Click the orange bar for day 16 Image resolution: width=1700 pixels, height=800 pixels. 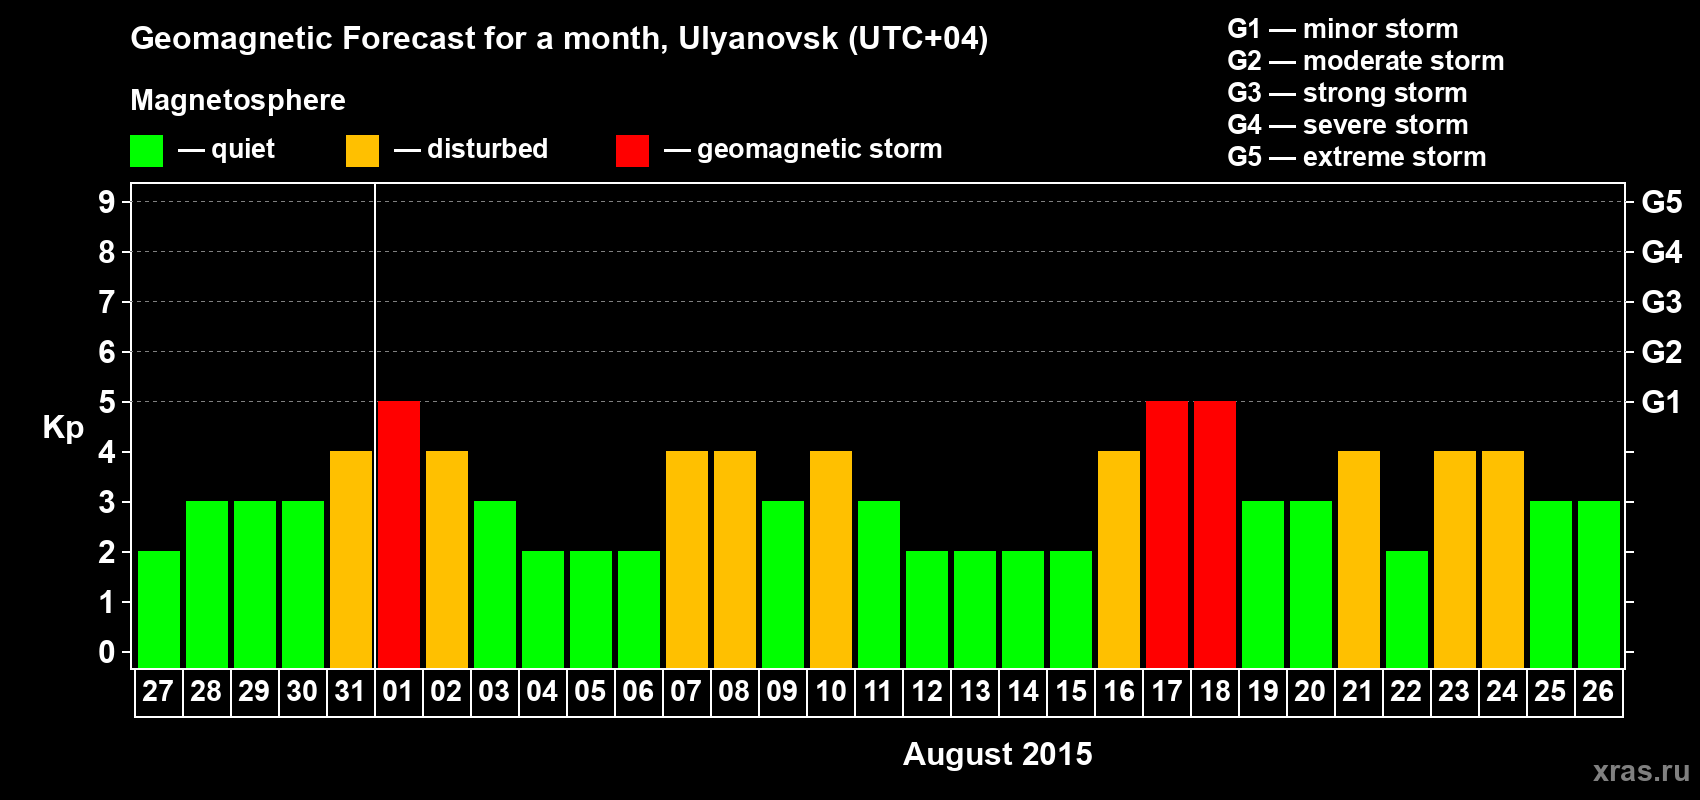click(1119, 559)
